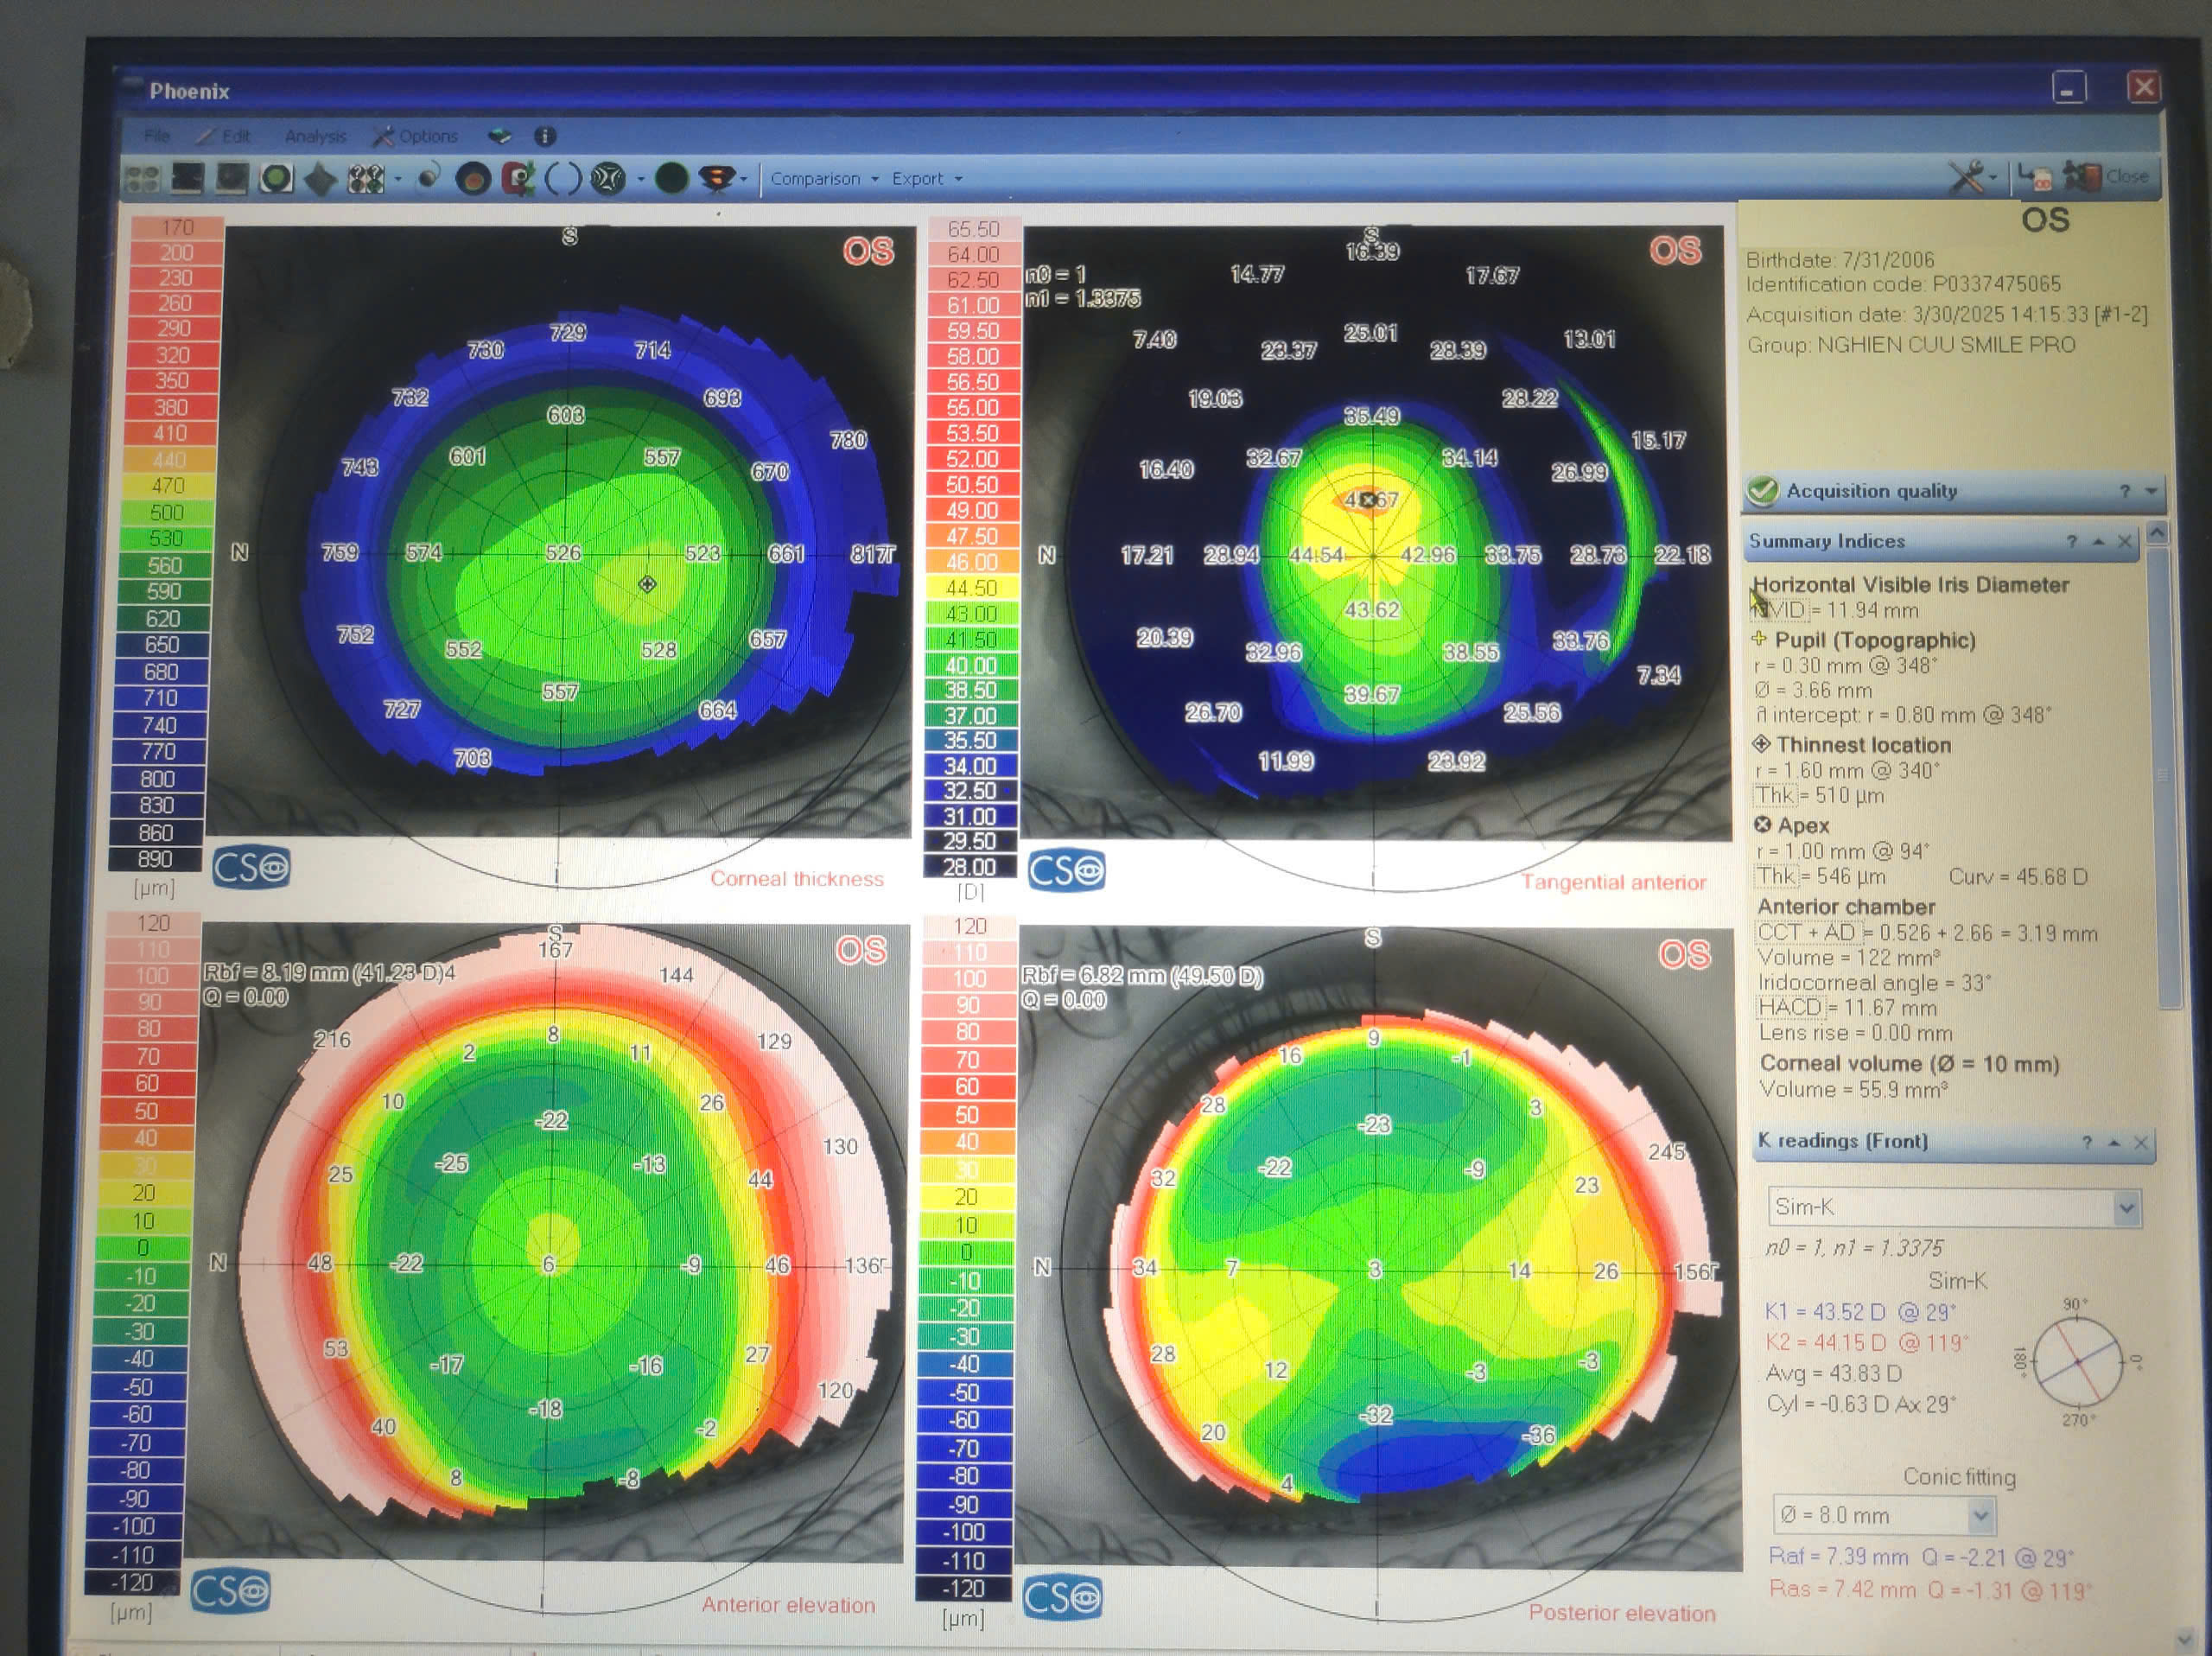Click the 470 yellow swatch in thickness scale
This screenshot has width=2212, height=1656.
169,485
